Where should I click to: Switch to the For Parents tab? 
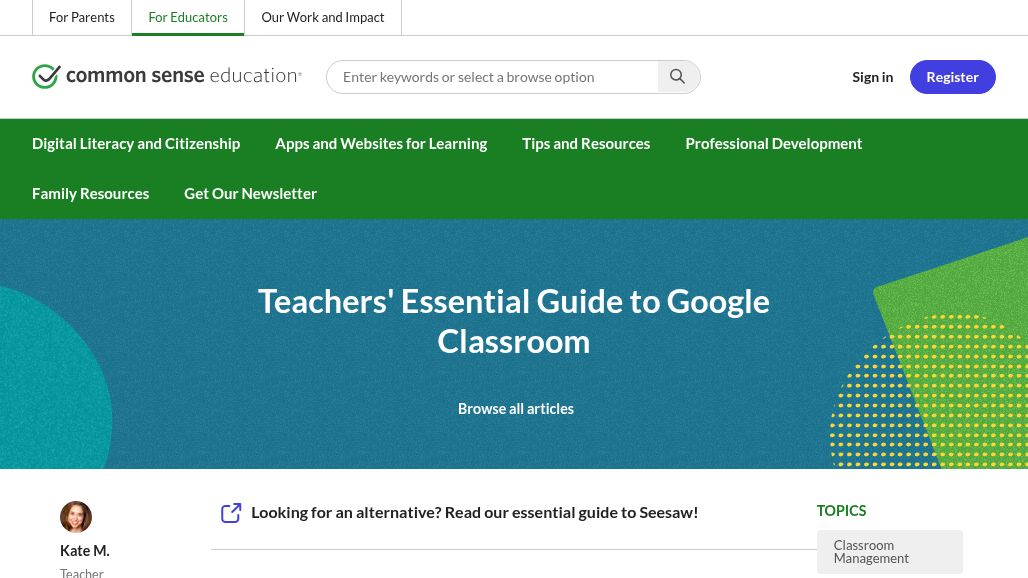coord(82,17)
